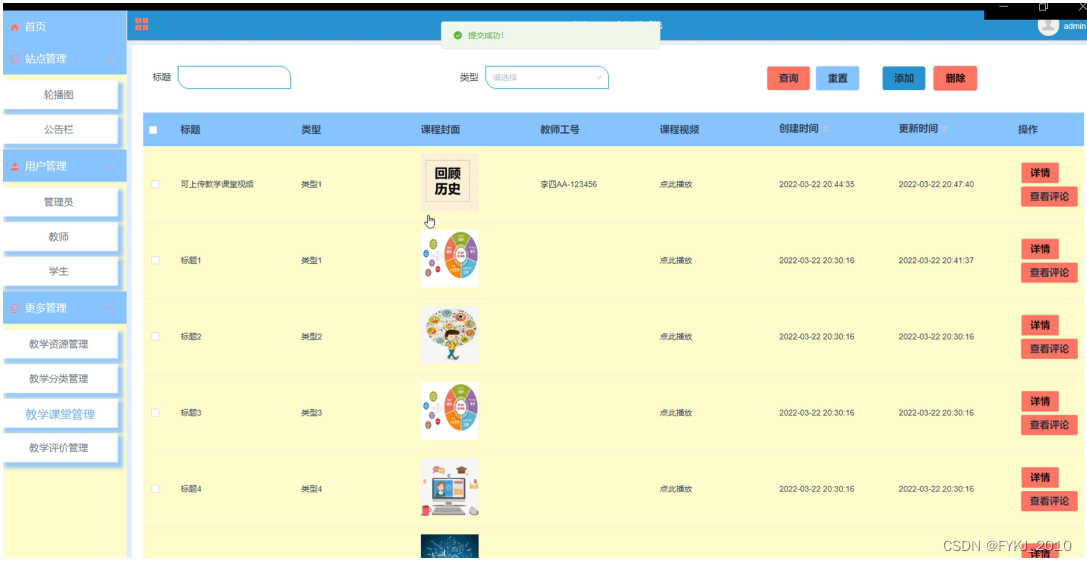The height and width of the screenshot is (562, 1087).
Task: Open 学生 menu item
Action: [59, 272]
